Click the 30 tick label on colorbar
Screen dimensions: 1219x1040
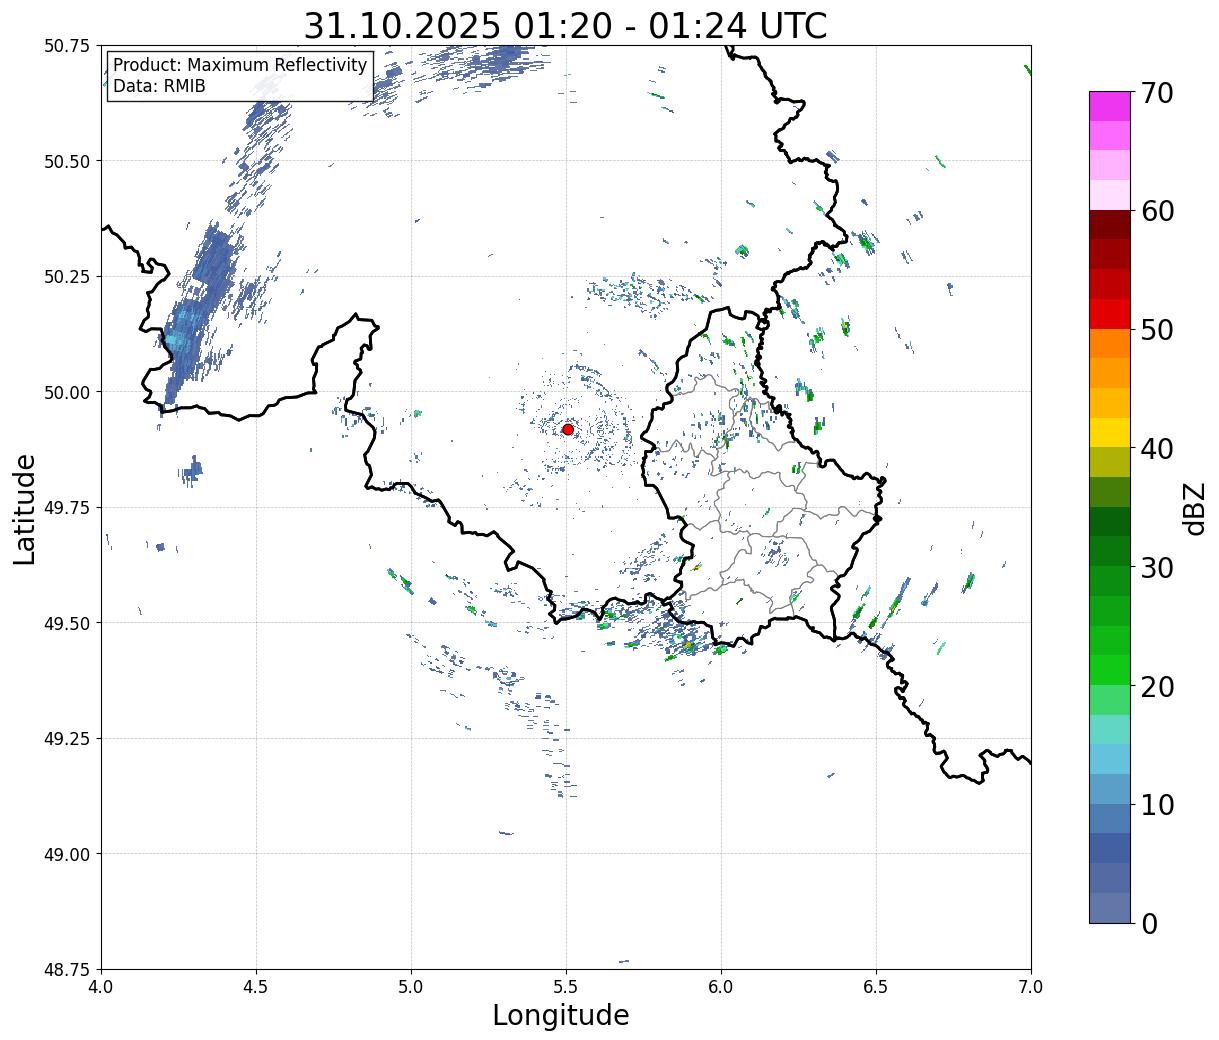1156,568
